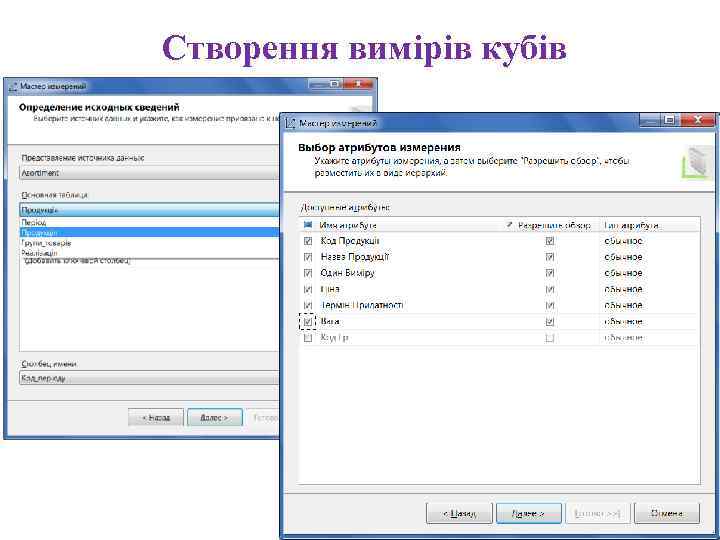Image resolution: width=720 pixels, height=540 pixels.
Task: Select Період in the main table list
Action: (x=150, y=222)
